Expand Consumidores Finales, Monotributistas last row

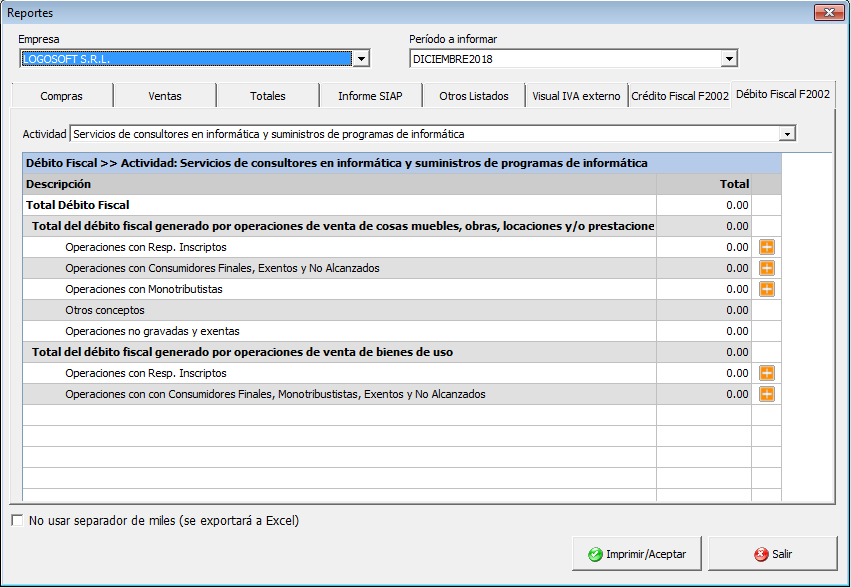click(767, 394)
